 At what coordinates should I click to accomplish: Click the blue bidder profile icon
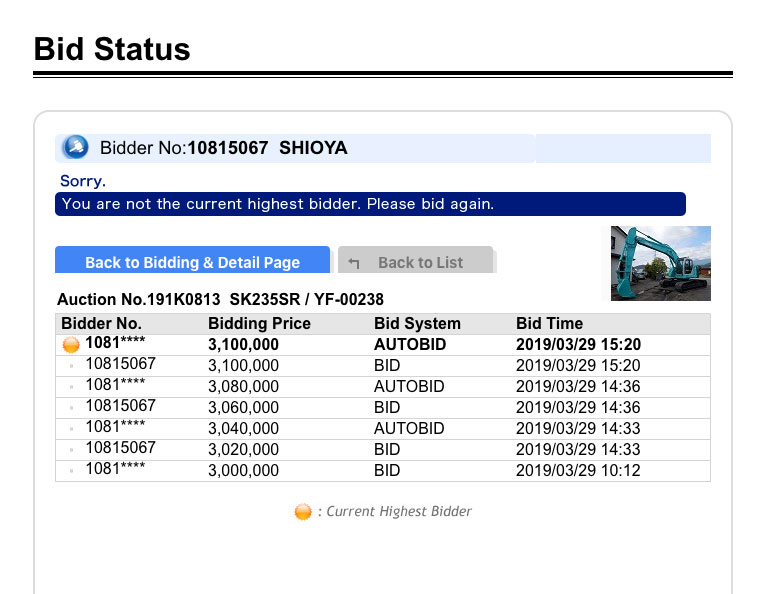[75, 148]
